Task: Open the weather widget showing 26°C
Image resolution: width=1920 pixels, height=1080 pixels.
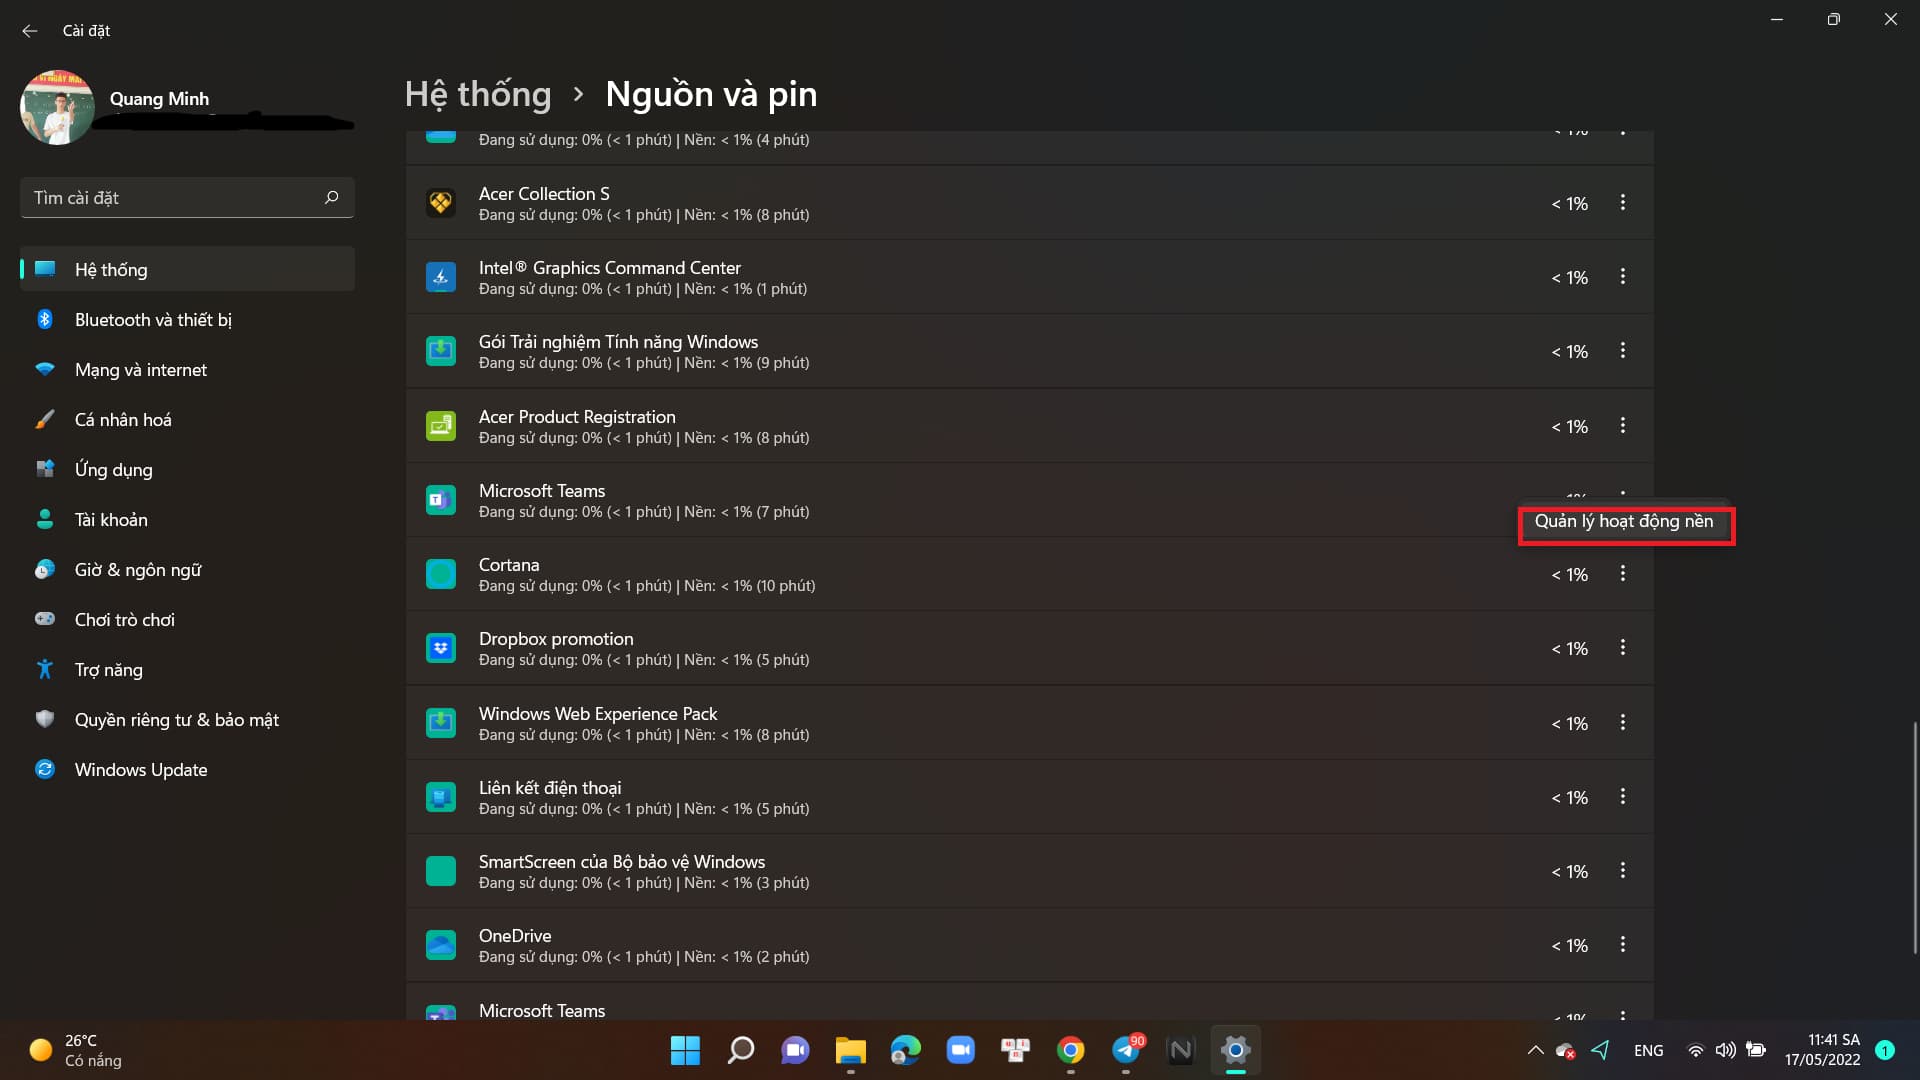Action: click(x=76, y=1050)
